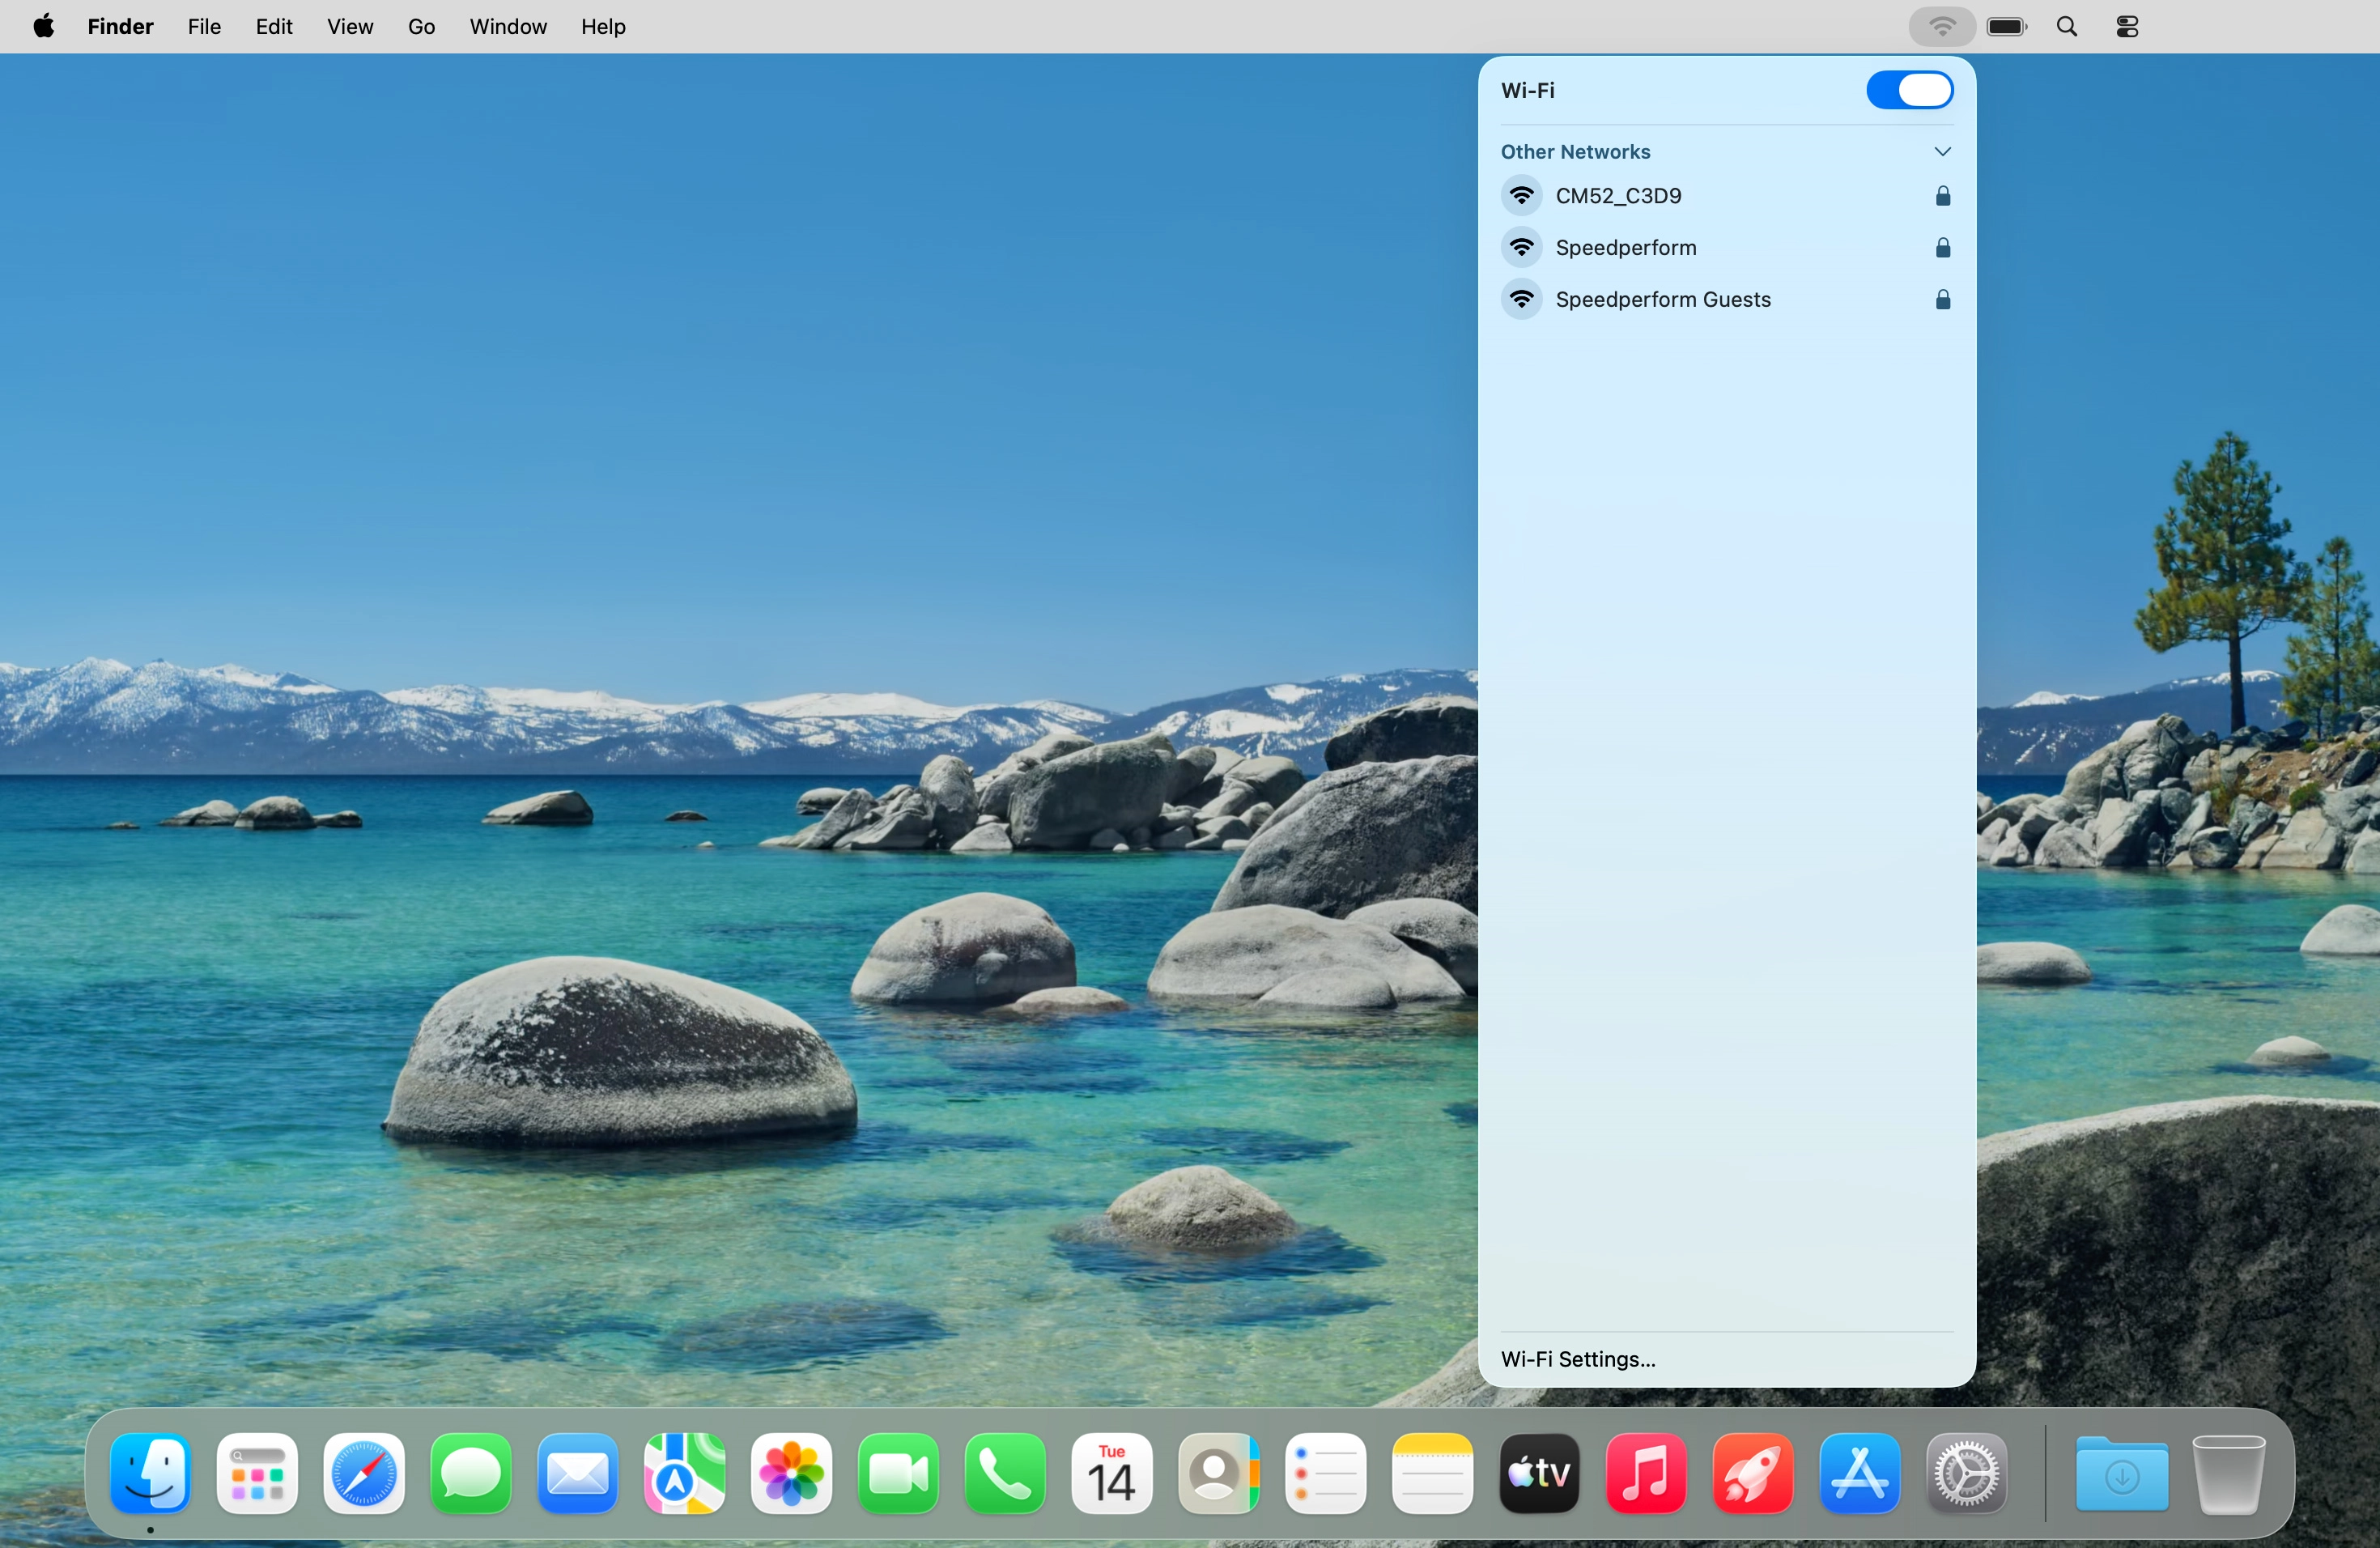Open Launchpad from the Dock
The image size is (2380, 1548).
coord(257,1474)
